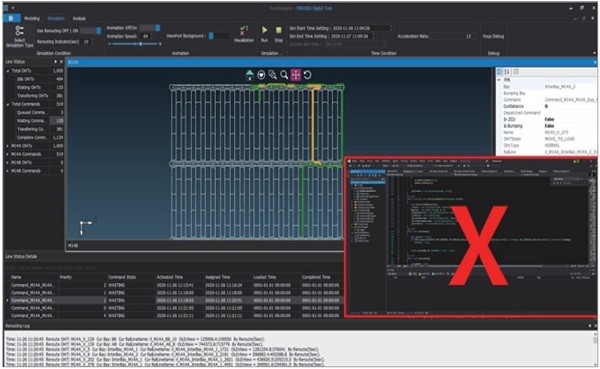Open the Visualization options icon

tap(243, 33)
